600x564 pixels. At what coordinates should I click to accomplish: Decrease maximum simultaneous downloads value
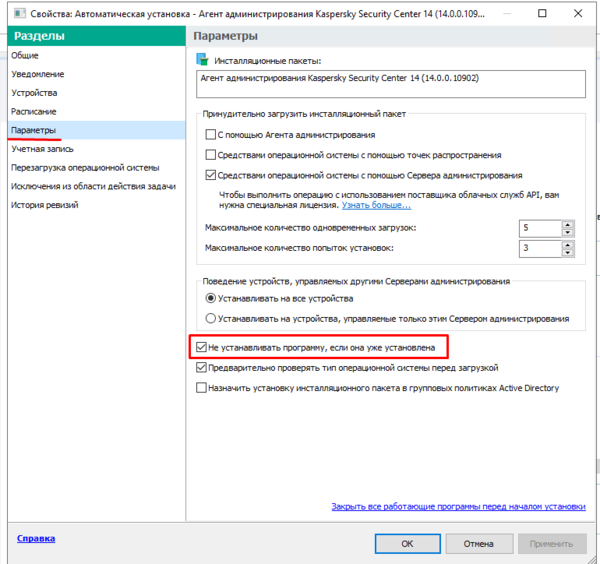[x=568, y=232]
